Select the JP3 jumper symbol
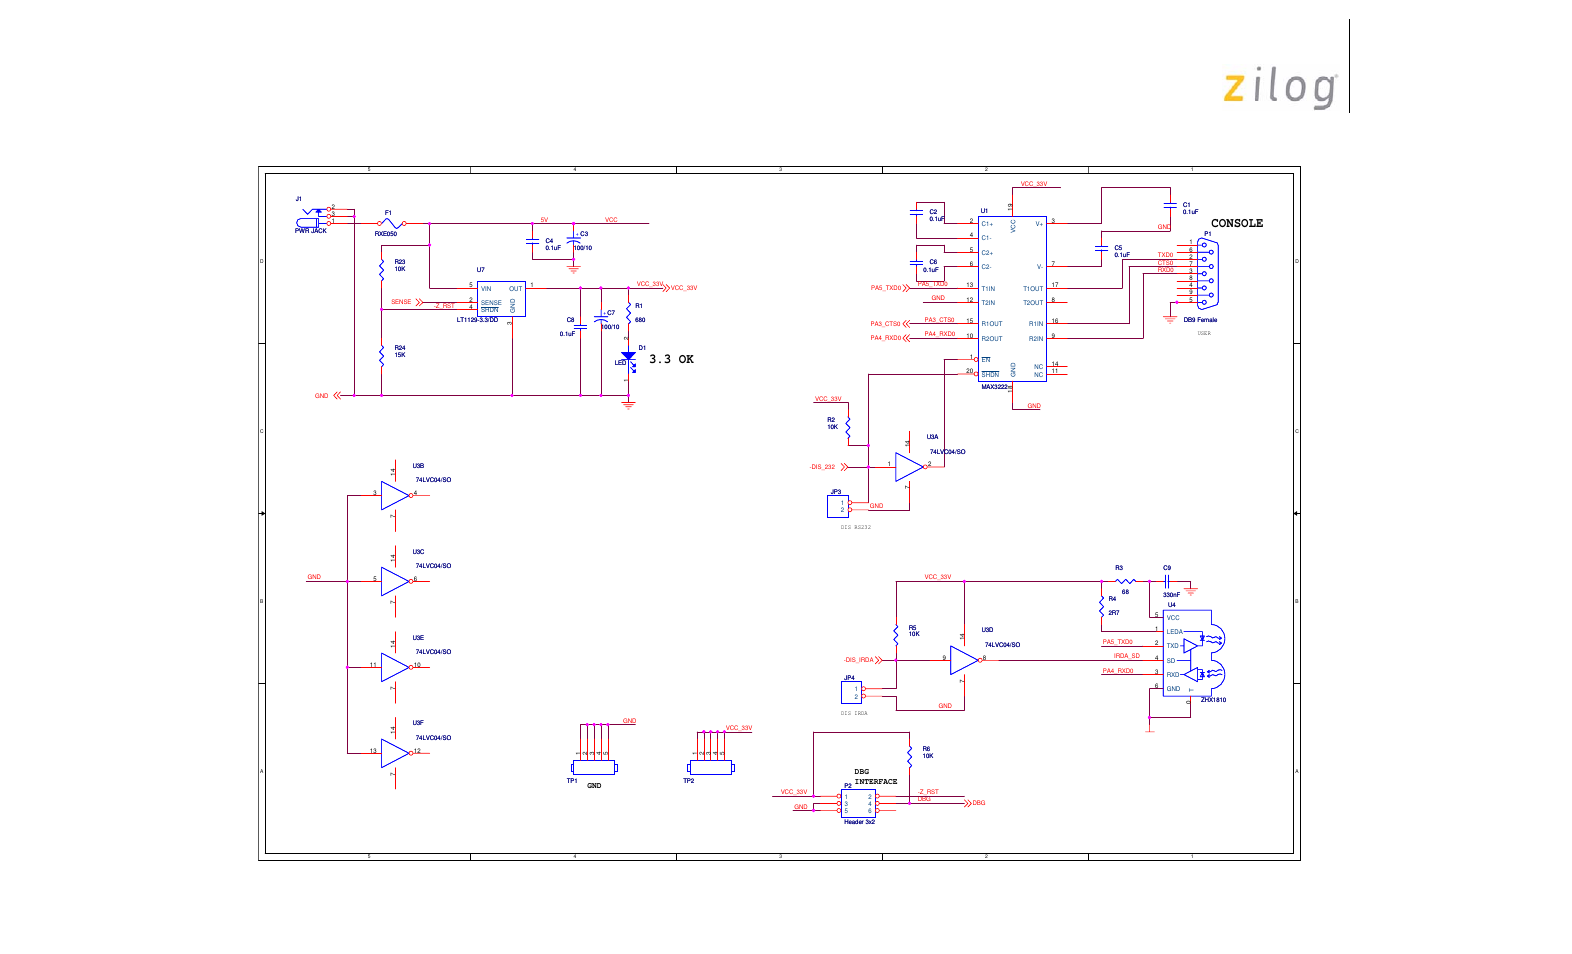 coord(838,507)
